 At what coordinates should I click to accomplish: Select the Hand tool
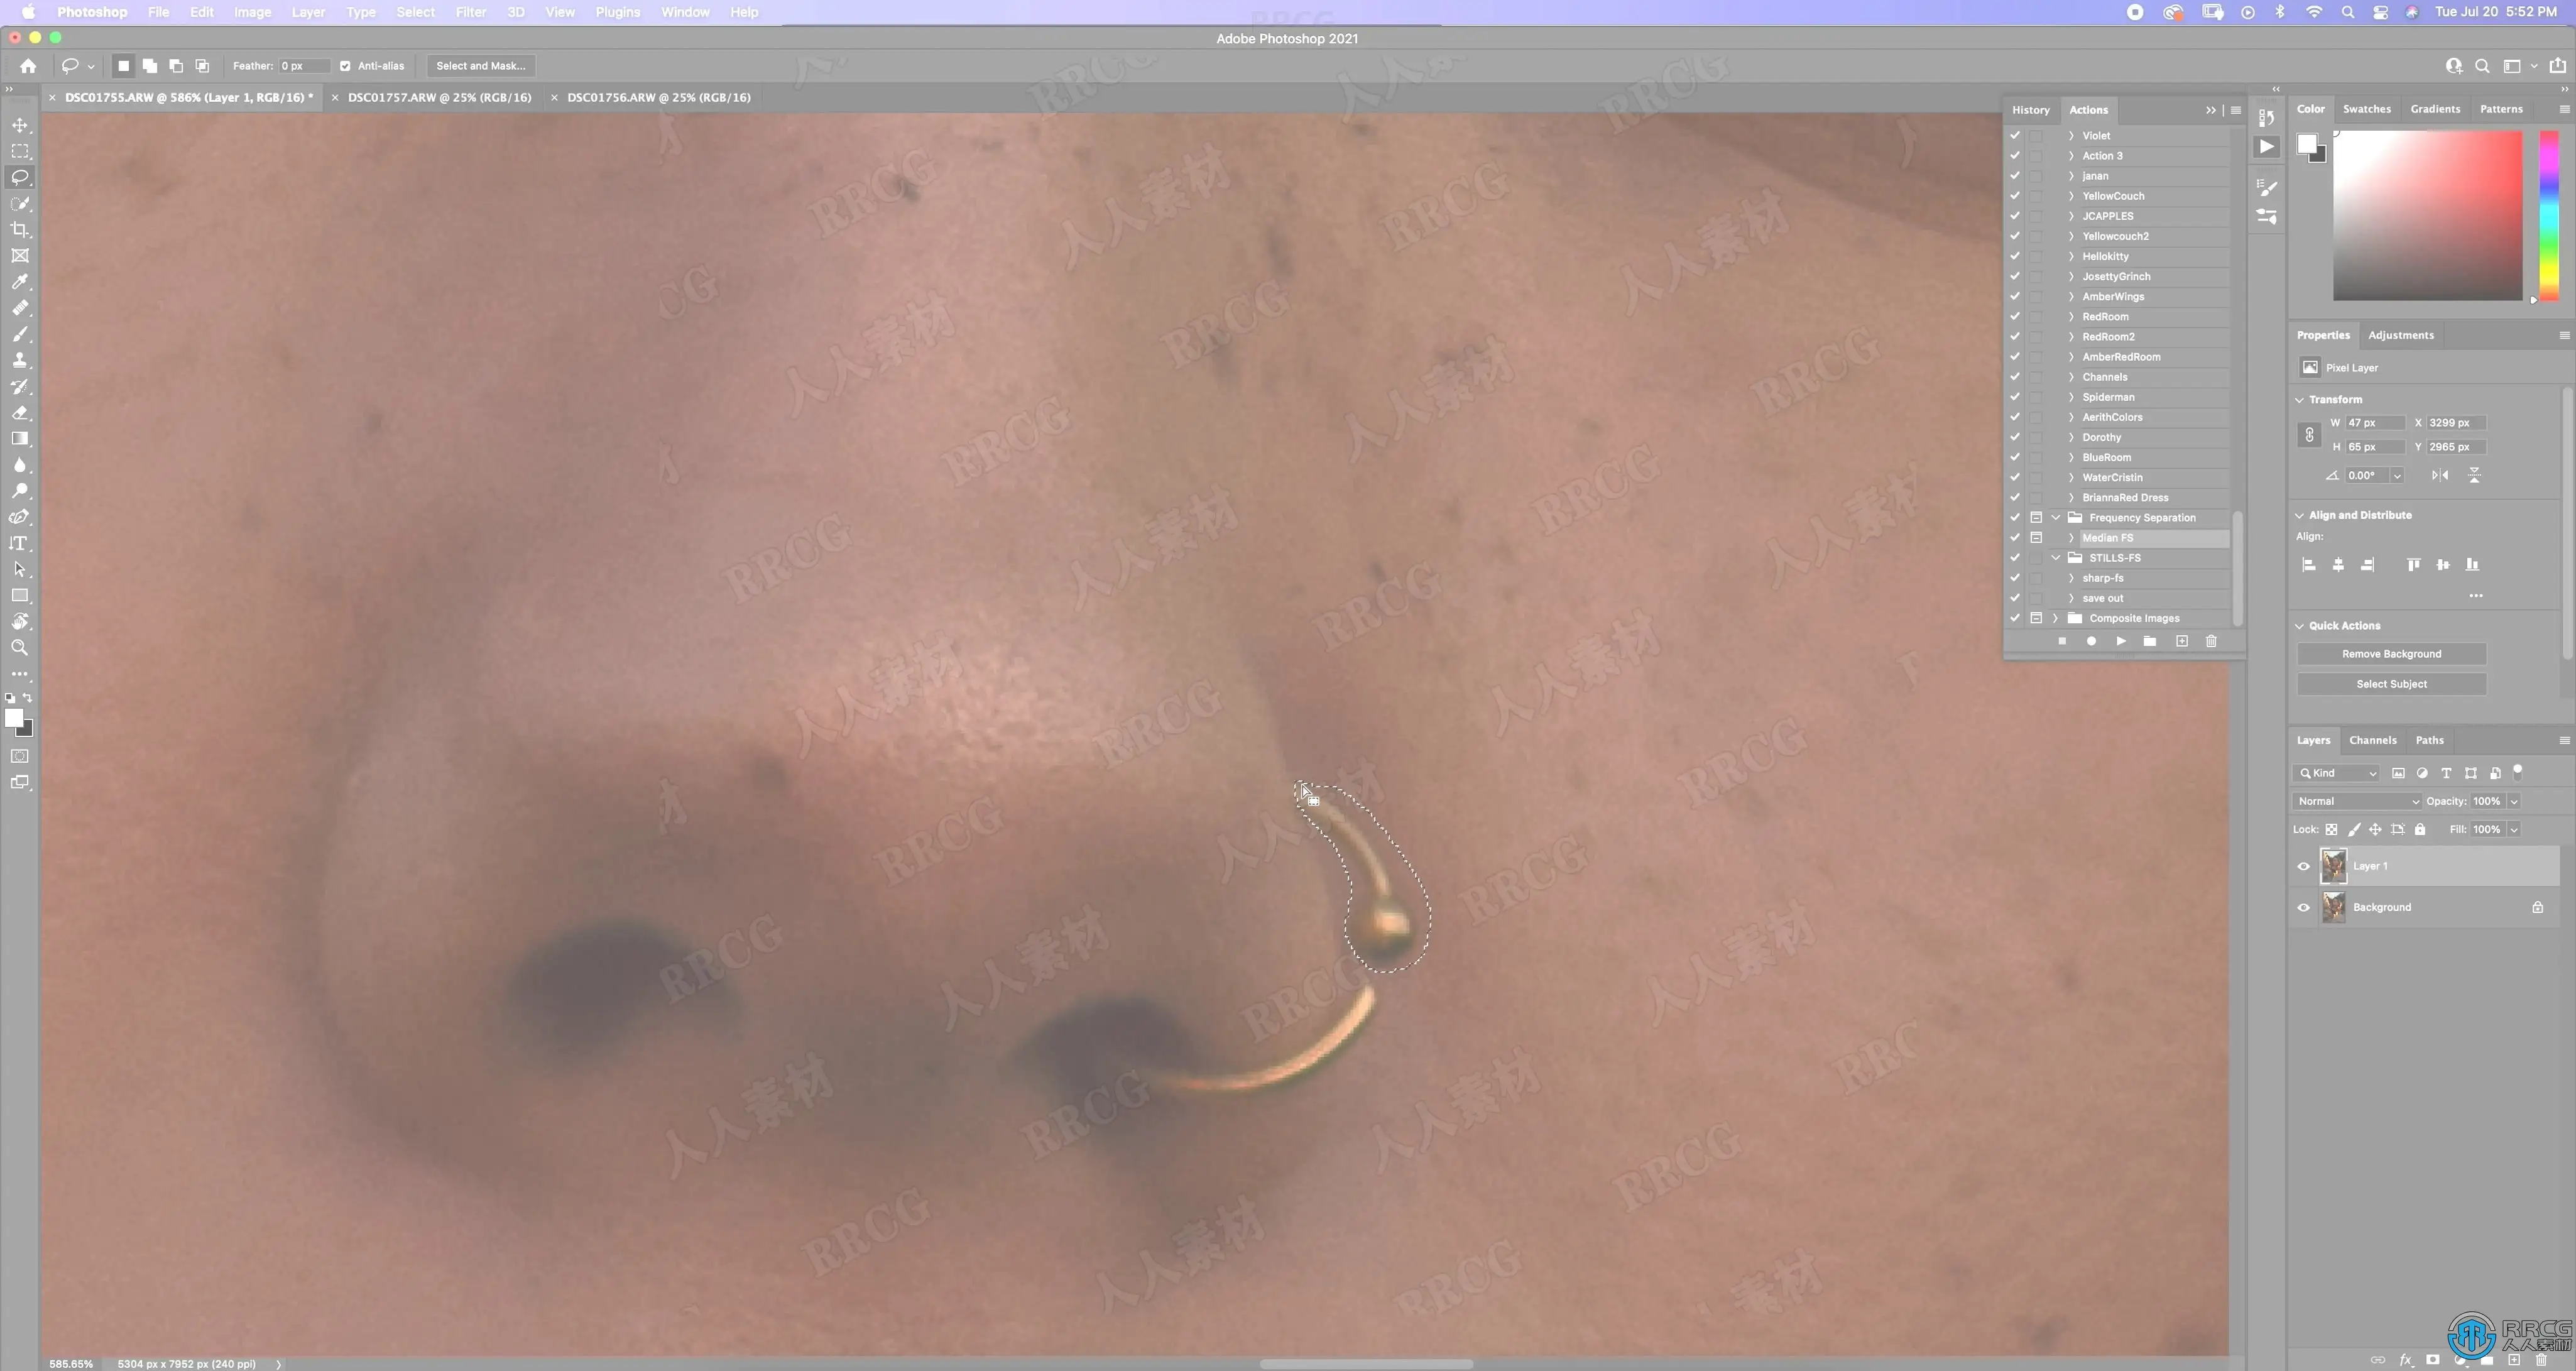tap(20, 621)
